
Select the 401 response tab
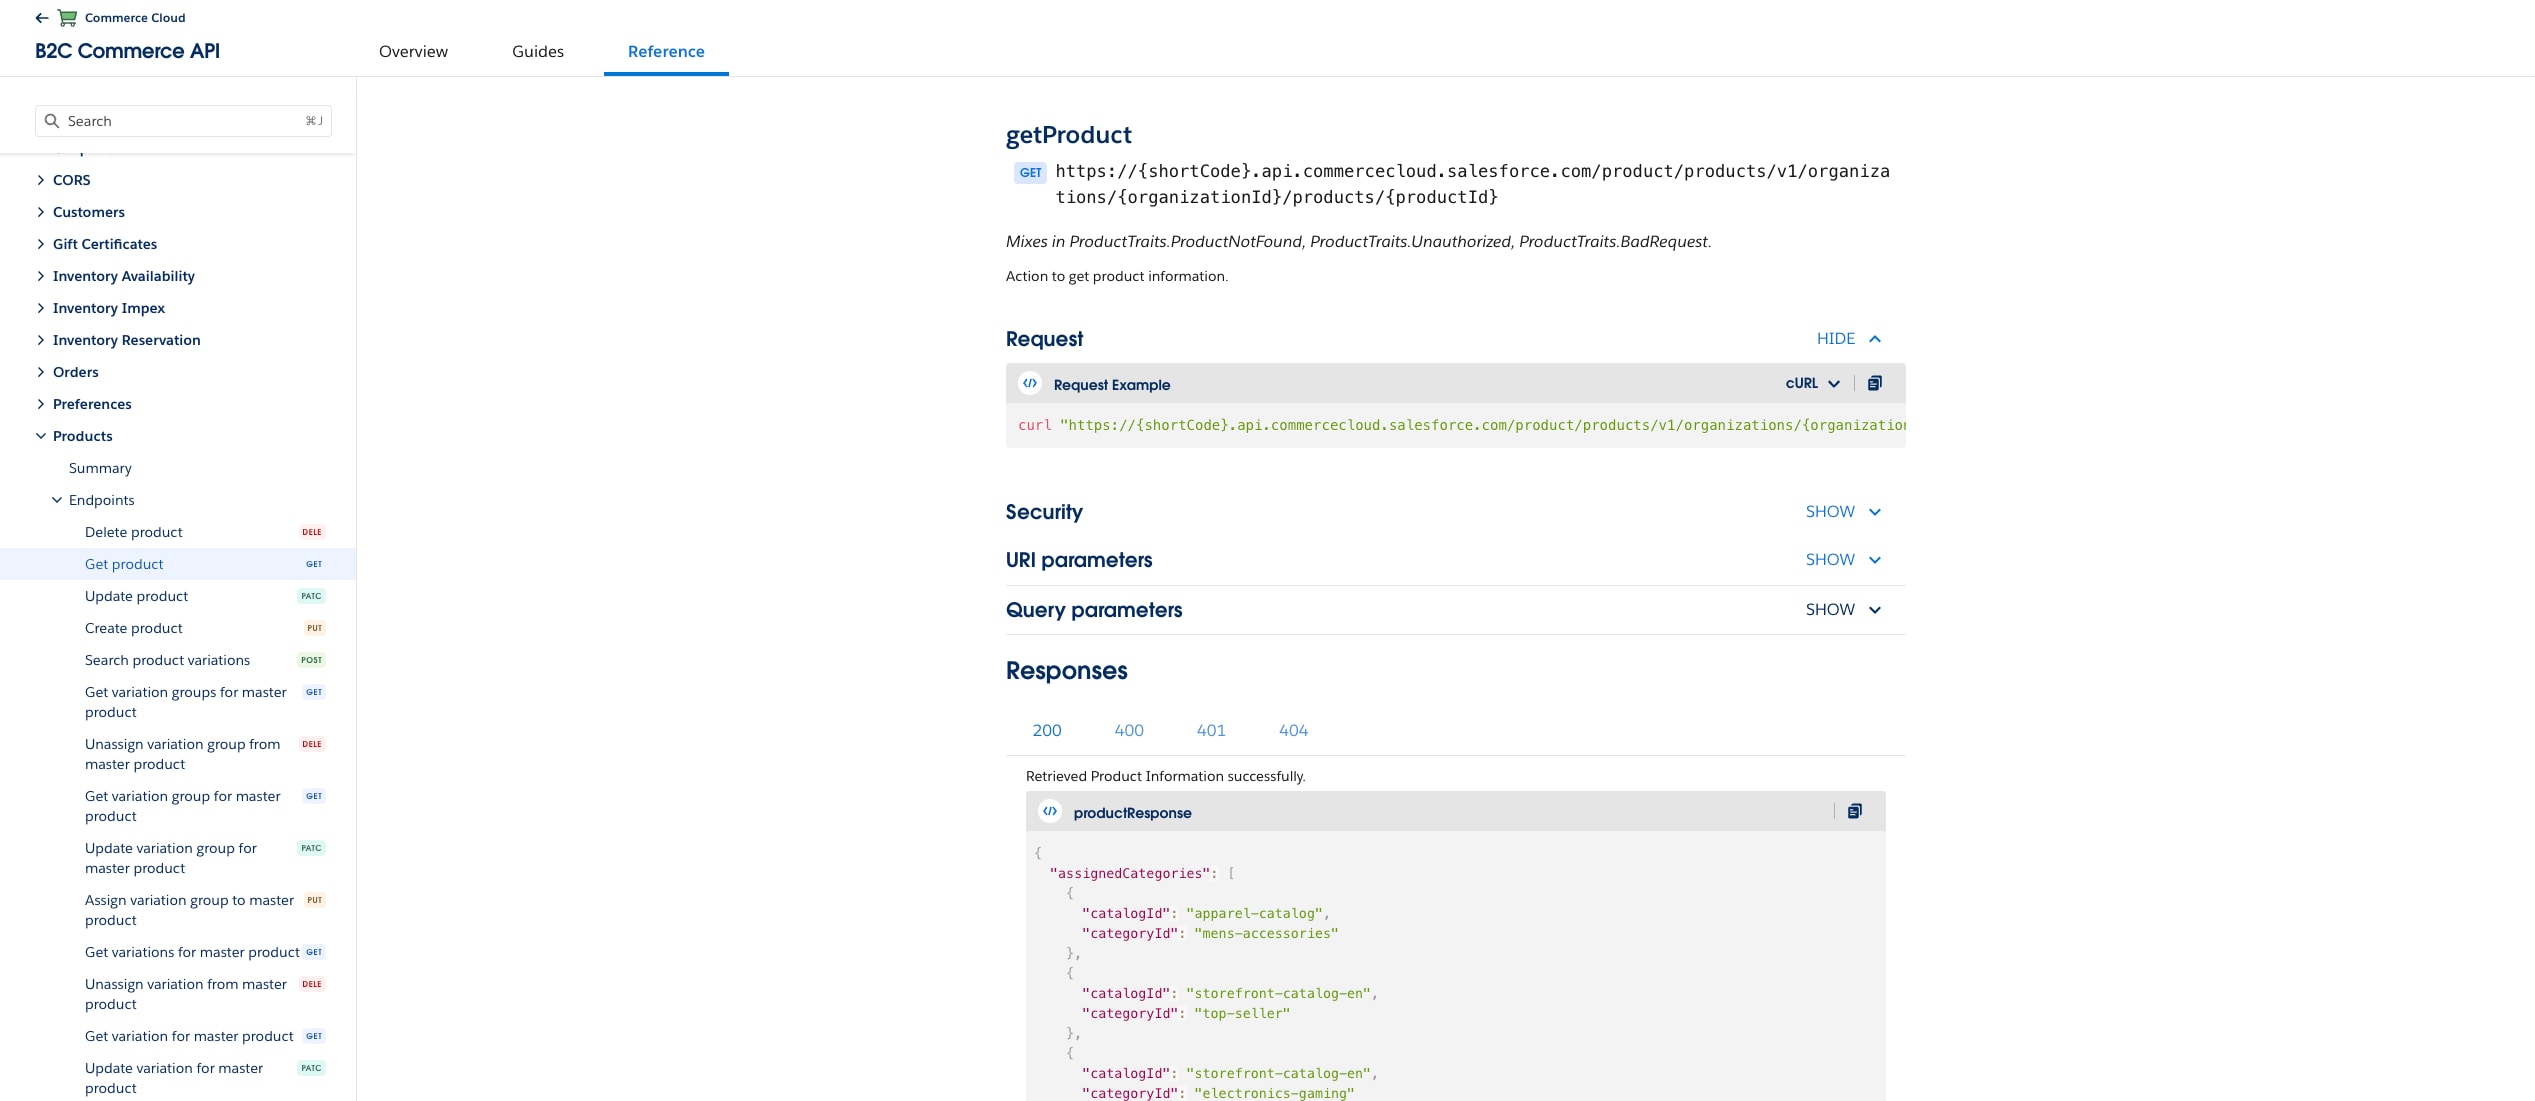tap(1211, 731)
